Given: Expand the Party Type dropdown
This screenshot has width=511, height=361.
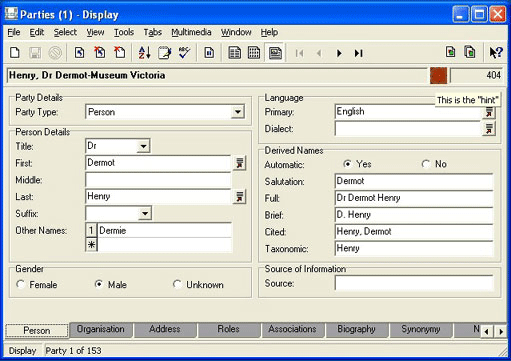Looking at the screenshot, I should tap(238, 112).
